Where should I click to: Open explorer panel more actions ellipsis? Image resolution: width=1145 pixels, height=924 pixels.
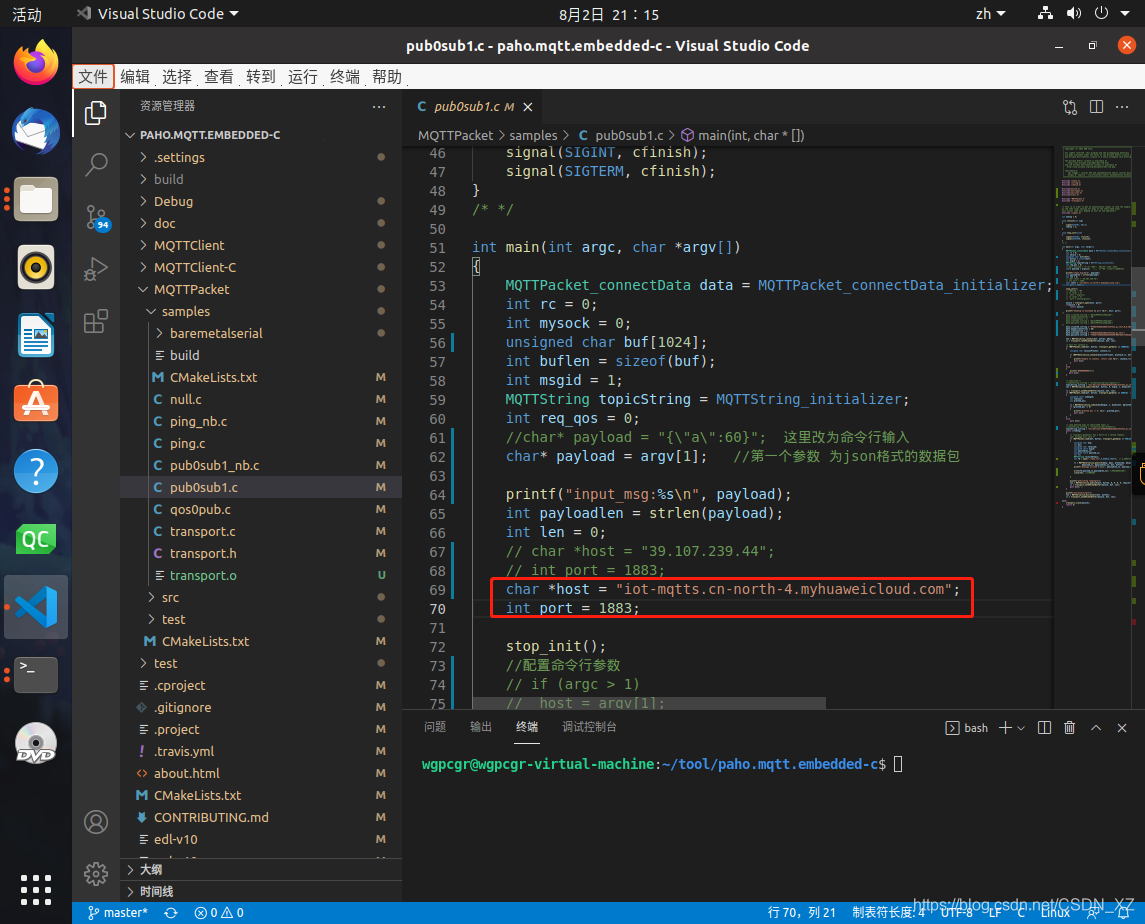tap(378, 107)
